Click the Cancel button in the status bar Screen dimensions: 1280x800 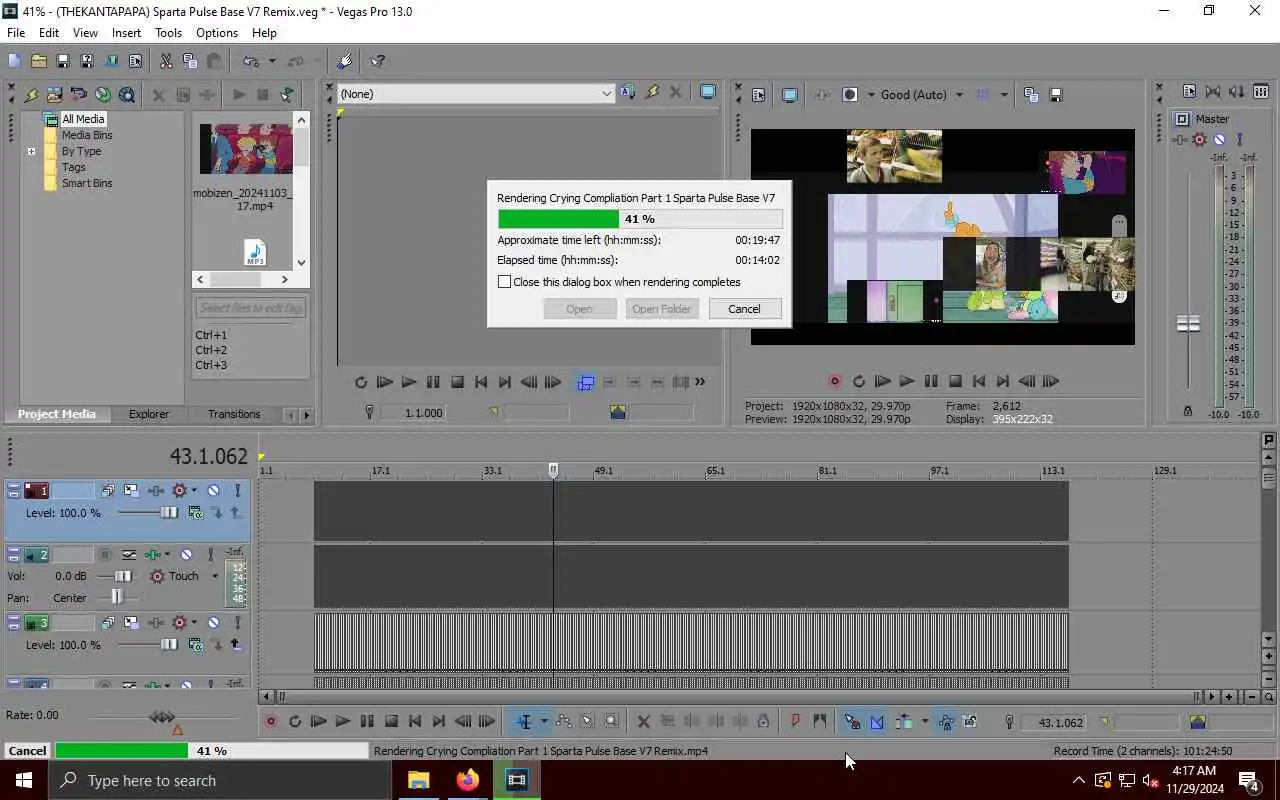pos(27,751)
